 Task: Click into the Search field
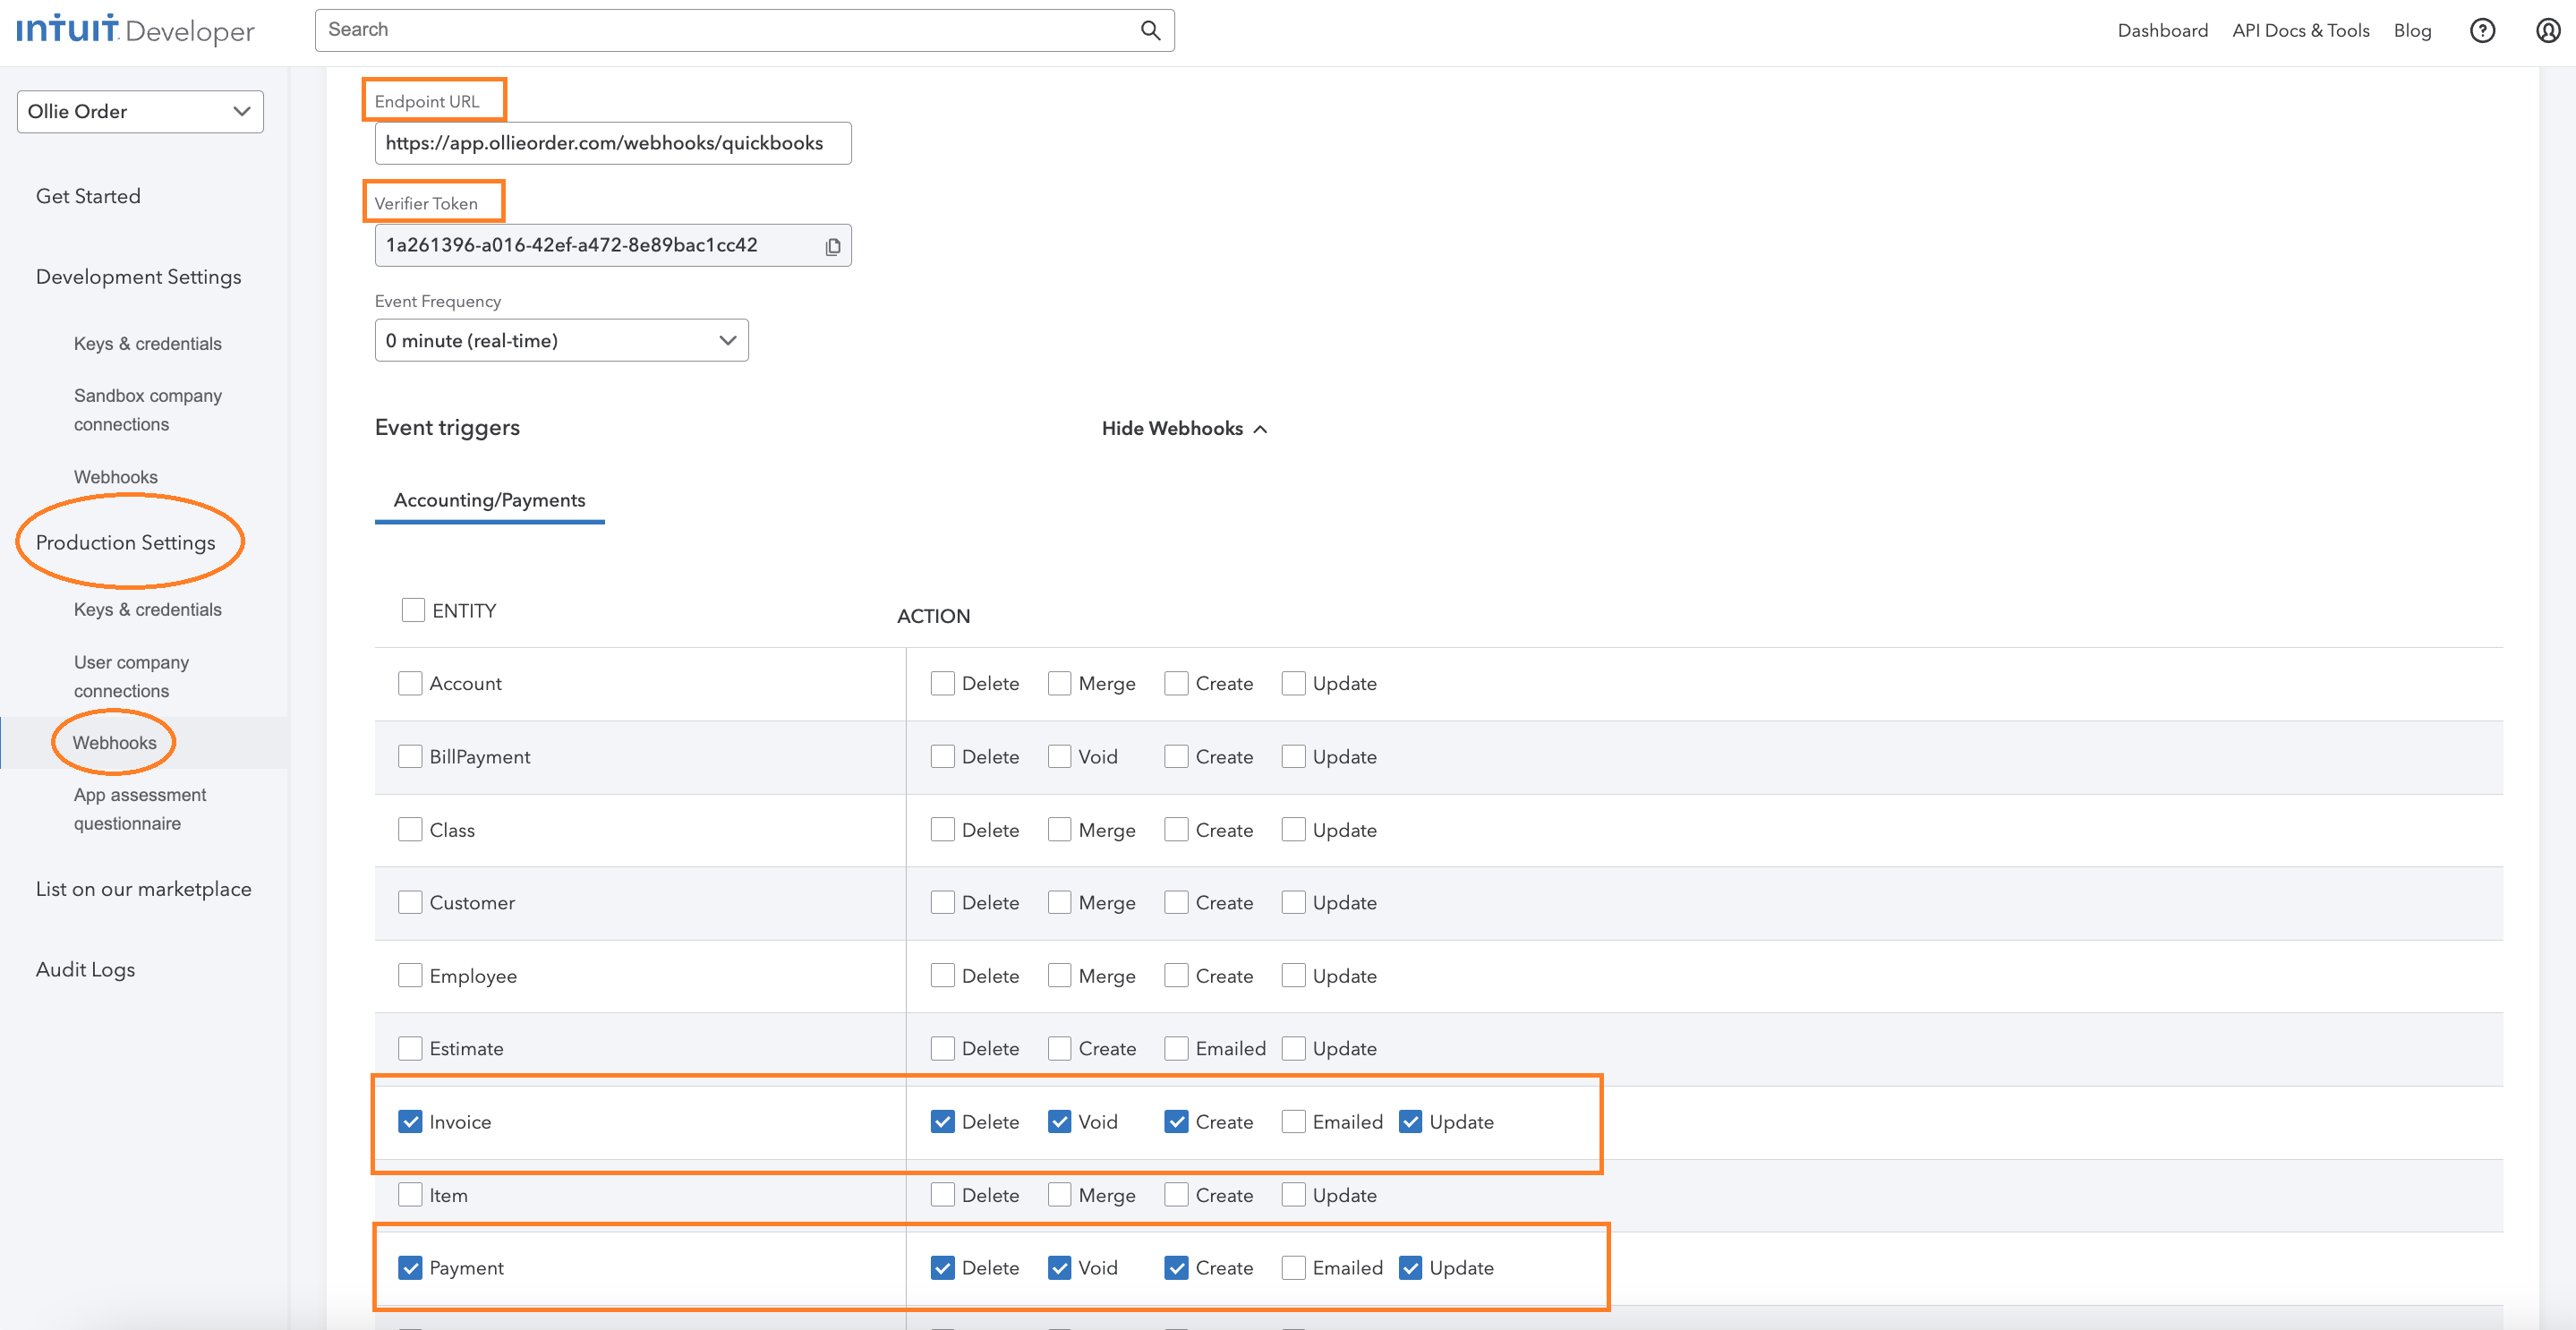[x=745, y=30]
